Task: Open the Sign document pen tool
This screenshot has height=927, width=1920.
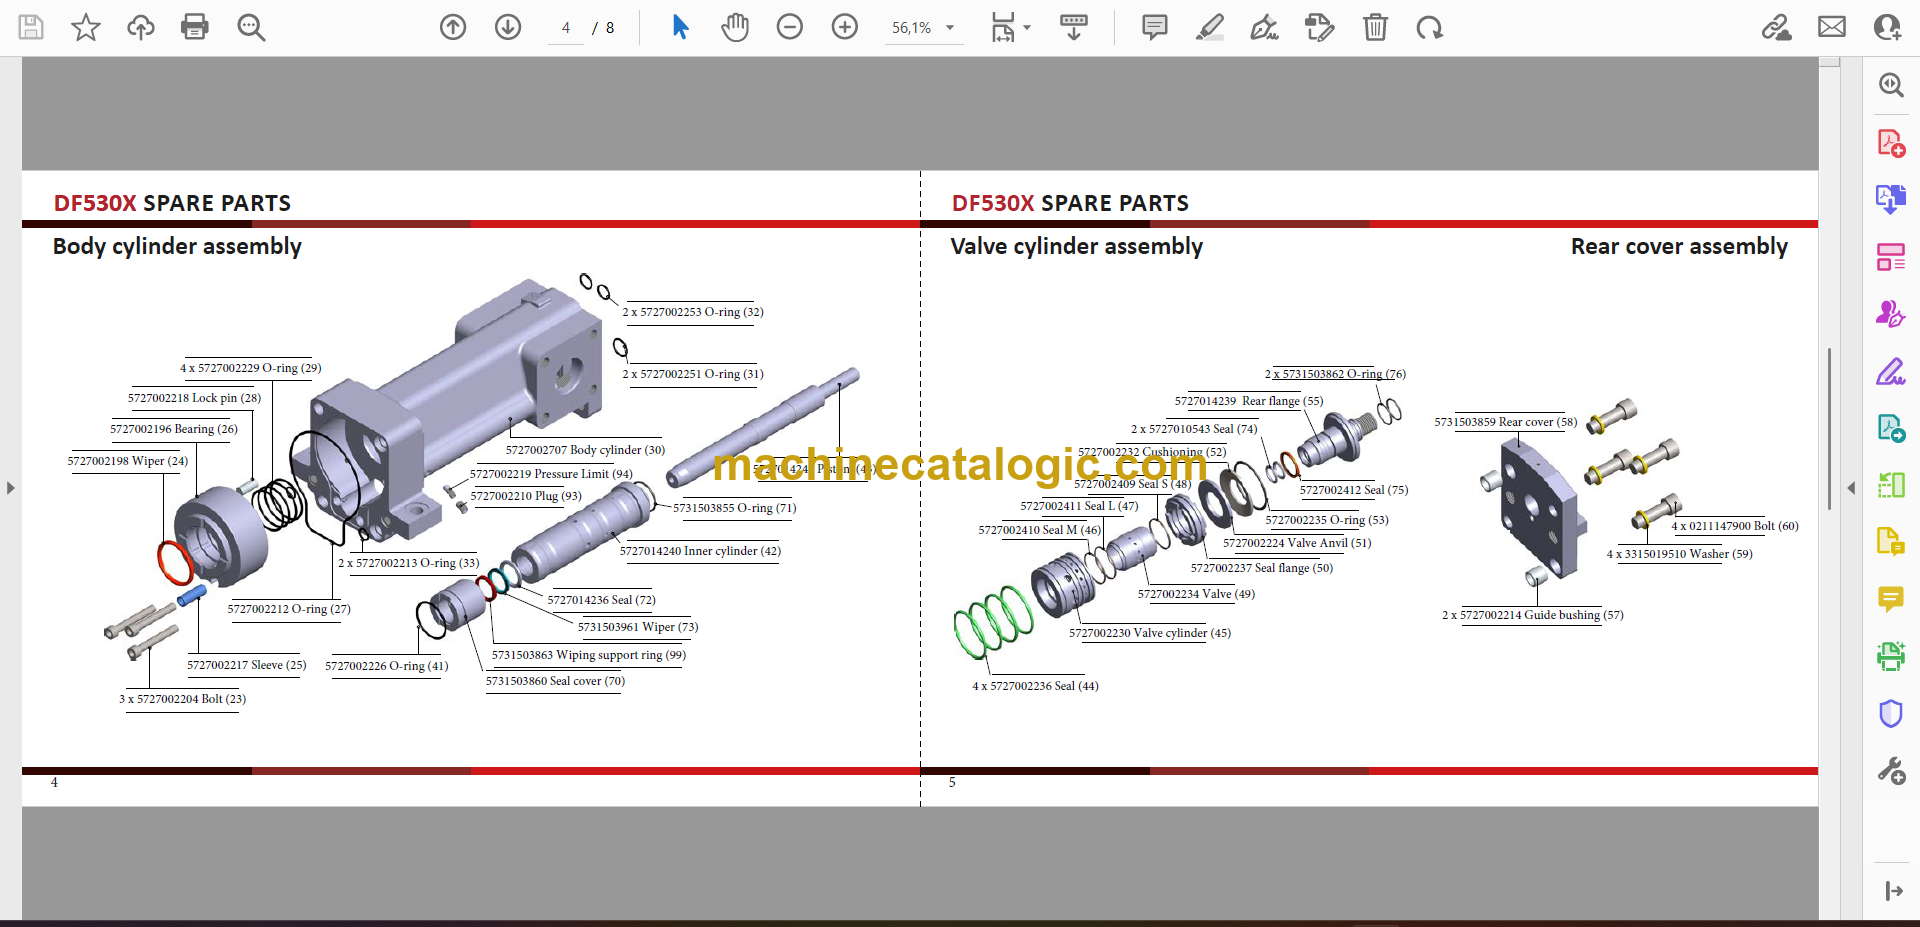Action: click(x=1265, y=27)
